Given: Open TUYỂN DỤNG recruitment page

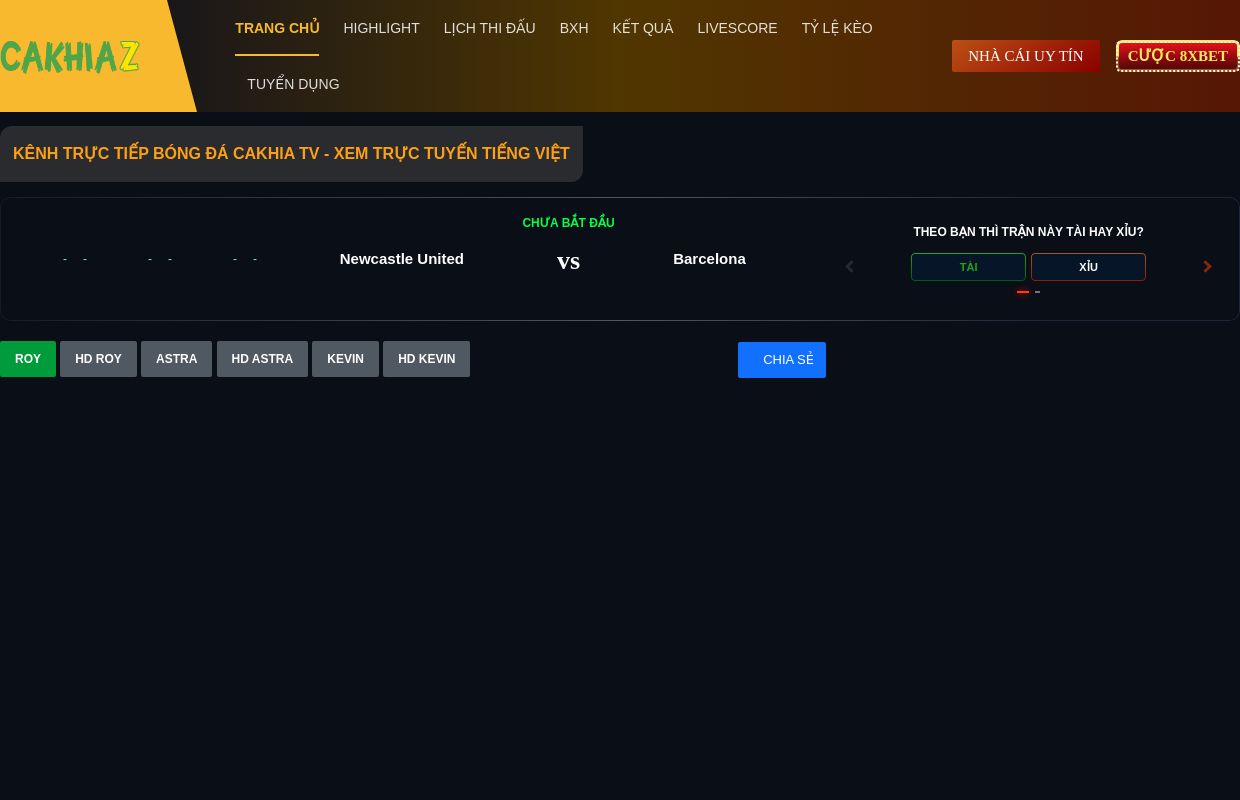Looking at the screenshot, I should pyautogui.click(x=293, y=84).
